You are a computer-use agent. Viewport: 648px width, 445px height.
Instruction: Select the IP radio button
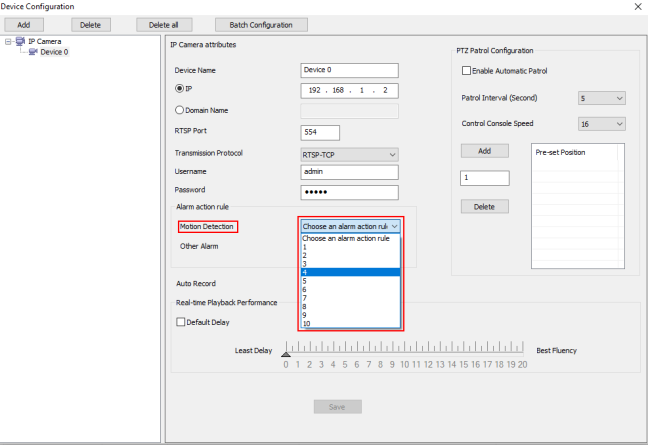pyautogui.click(x=180, y=90)
